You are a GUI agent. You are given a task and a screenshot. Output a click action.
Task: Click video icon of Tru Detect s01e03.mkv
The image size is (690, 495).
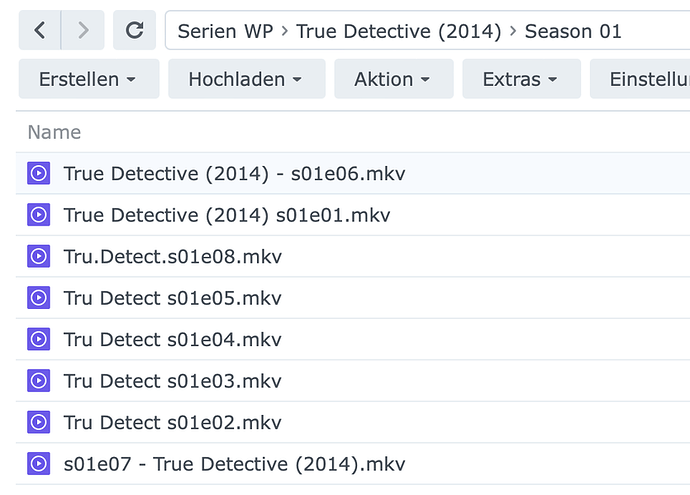click(38, 381)
